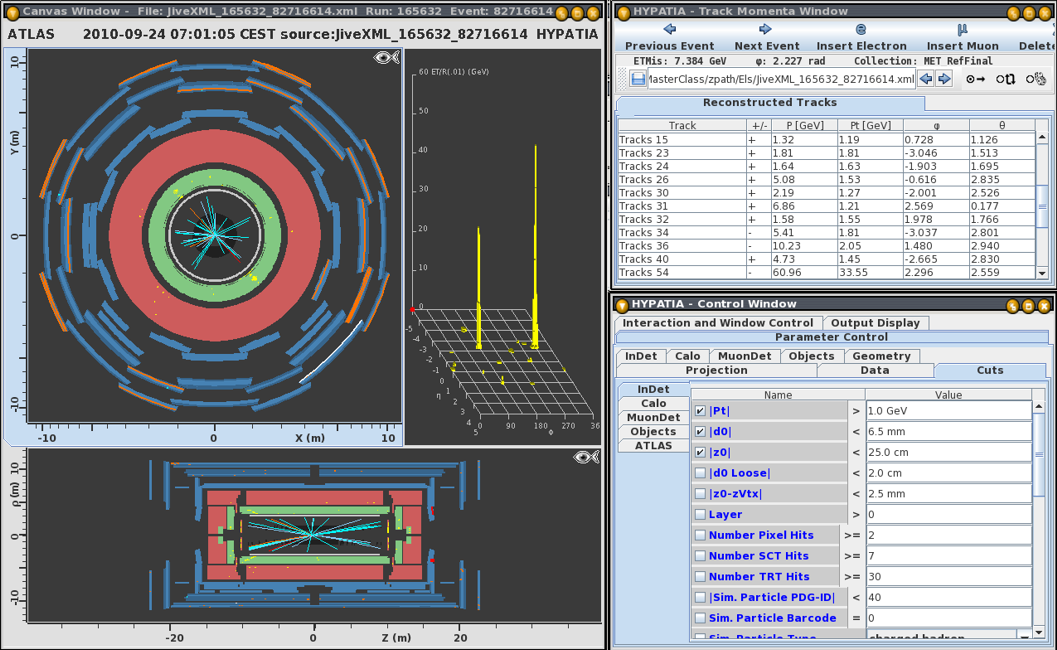Switch to the Output Display tab

coord(875,323)
